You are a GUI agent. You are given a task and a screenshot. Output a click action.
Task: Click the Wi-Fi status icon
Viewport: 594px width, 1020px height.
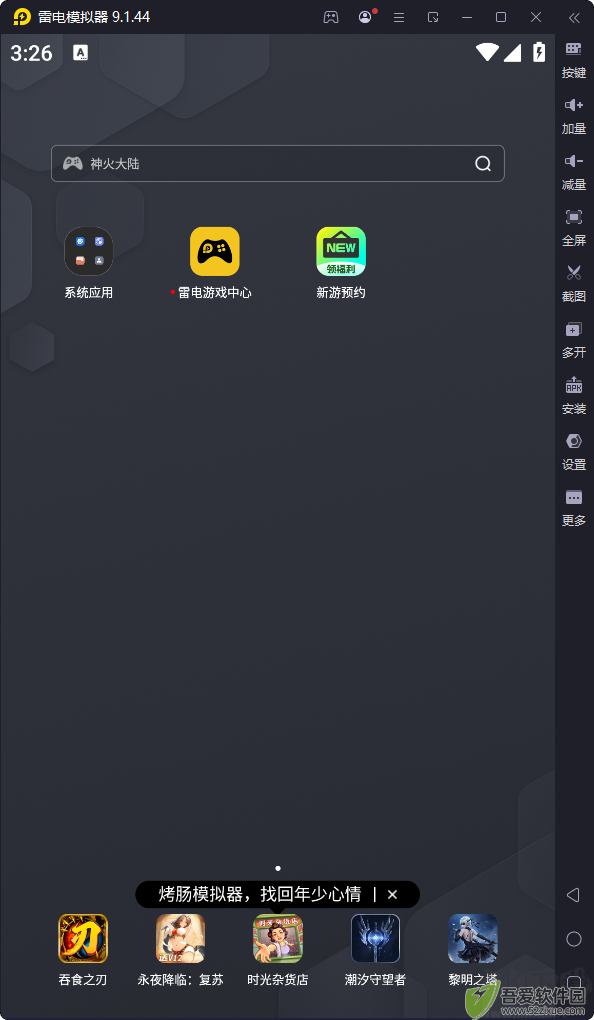(x=487, y=52)
